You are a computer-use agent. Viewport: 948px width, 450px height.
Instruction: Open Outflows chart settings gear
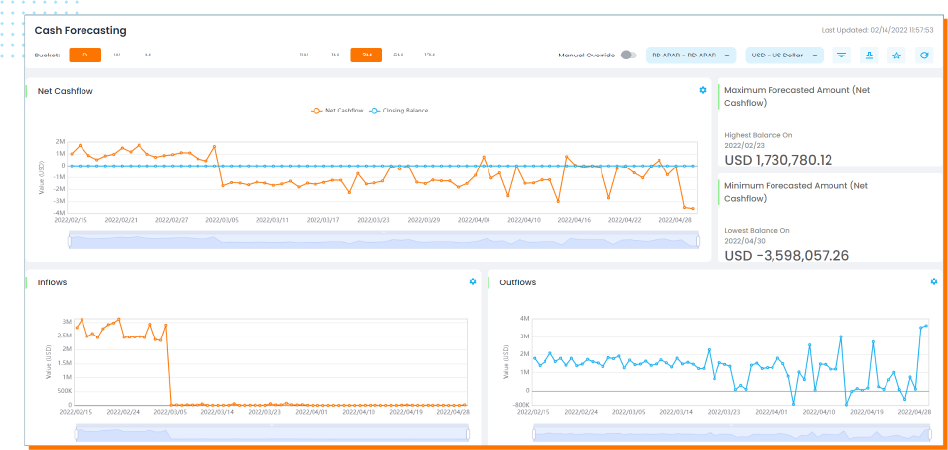pyautogui.click(x=933, y=281)
